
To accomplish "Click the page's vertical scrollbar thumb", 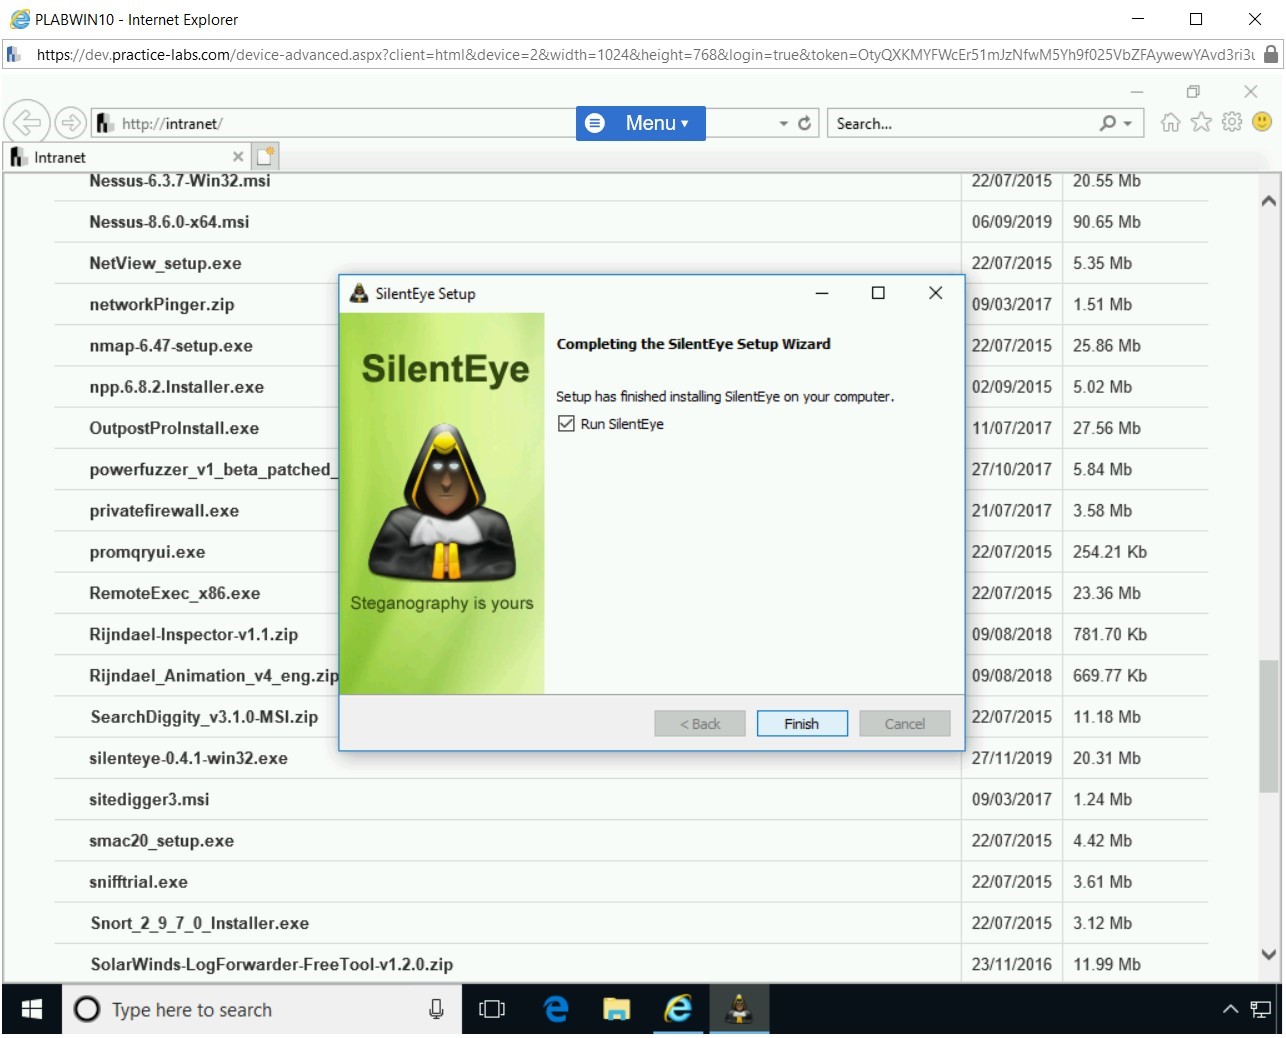I will [1268, 725].
